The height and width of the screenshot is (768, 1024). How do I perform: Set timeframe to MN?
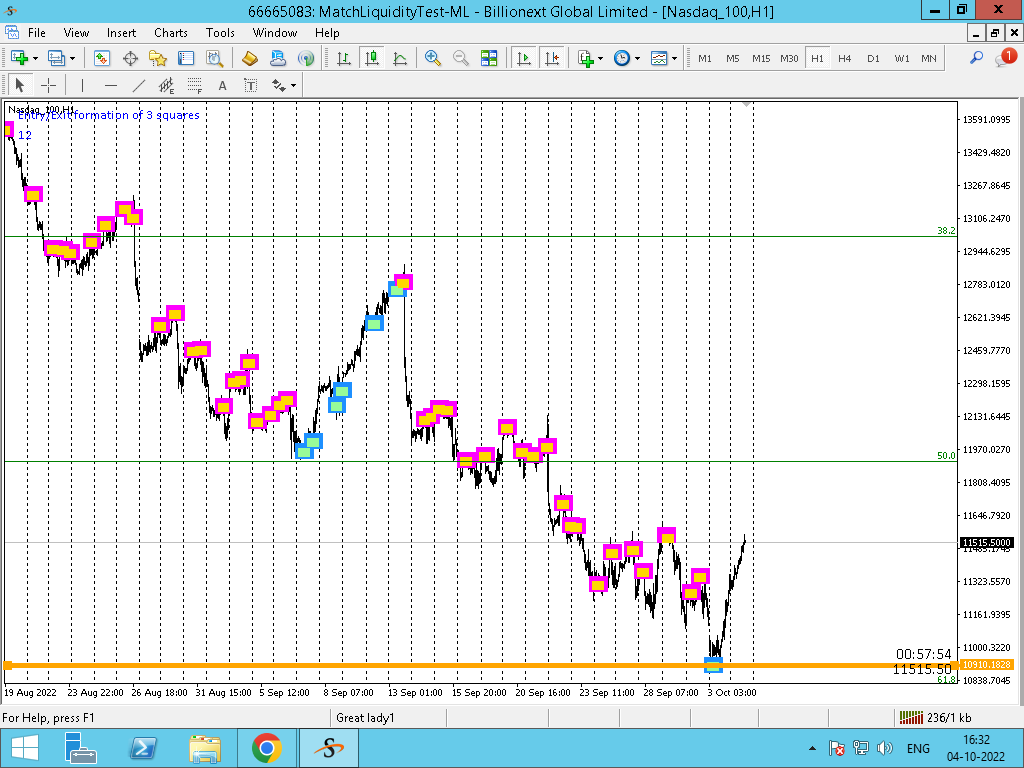point(929,58)
